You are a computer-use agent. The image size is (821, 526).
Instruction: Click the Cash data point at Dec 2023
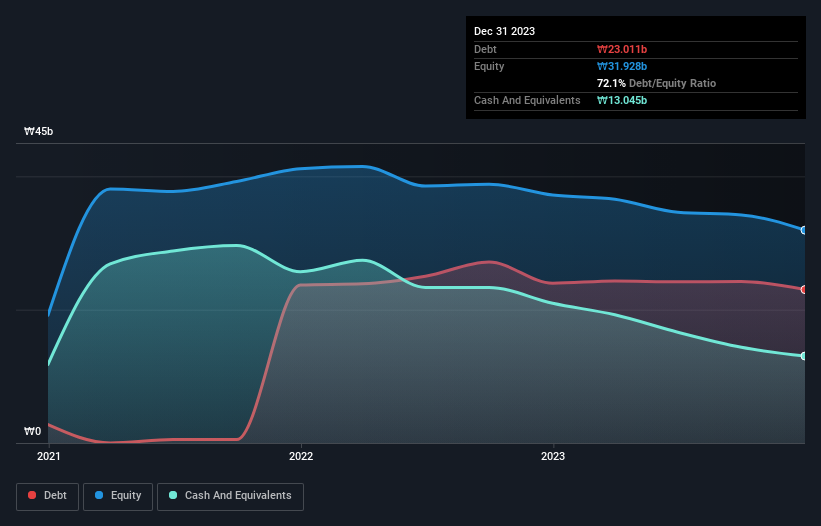point(804,356)
